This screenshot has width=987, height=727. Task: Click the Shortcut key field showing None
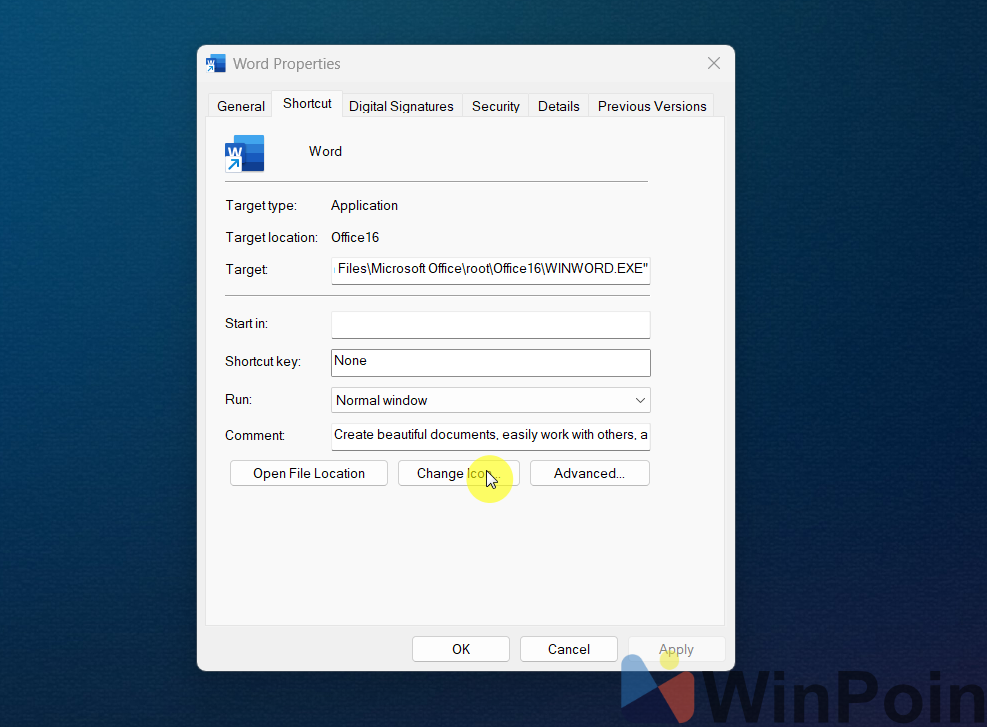tap(490, 363)
